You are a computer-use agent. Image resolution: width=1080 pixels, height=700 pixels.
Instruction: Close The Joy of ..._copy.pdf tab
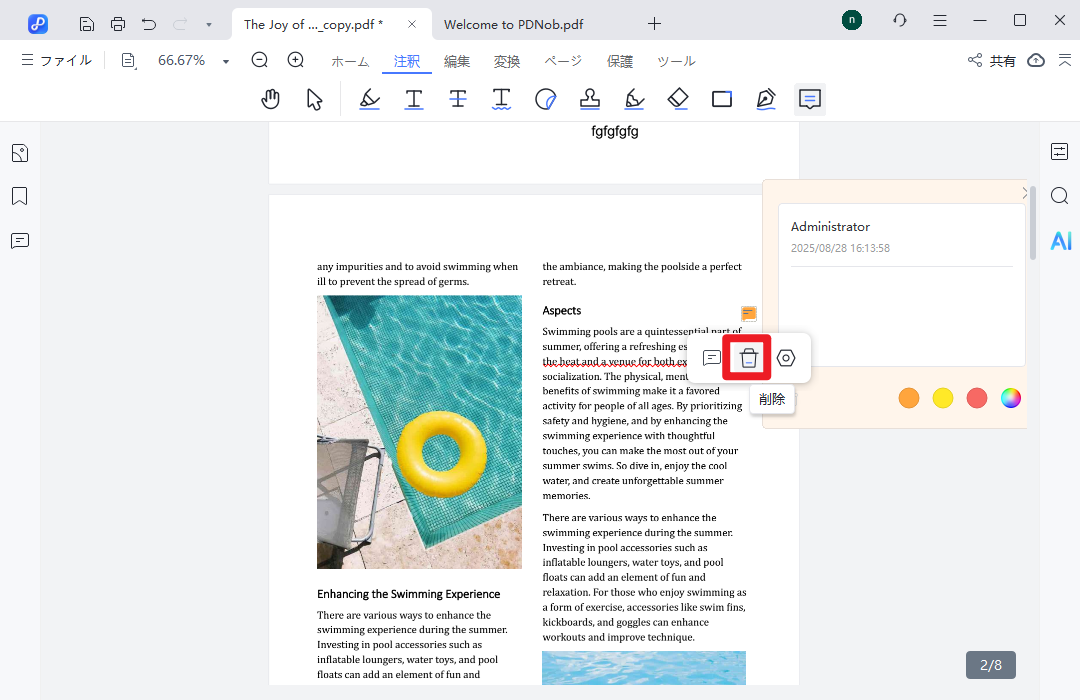tap(412, 24)
